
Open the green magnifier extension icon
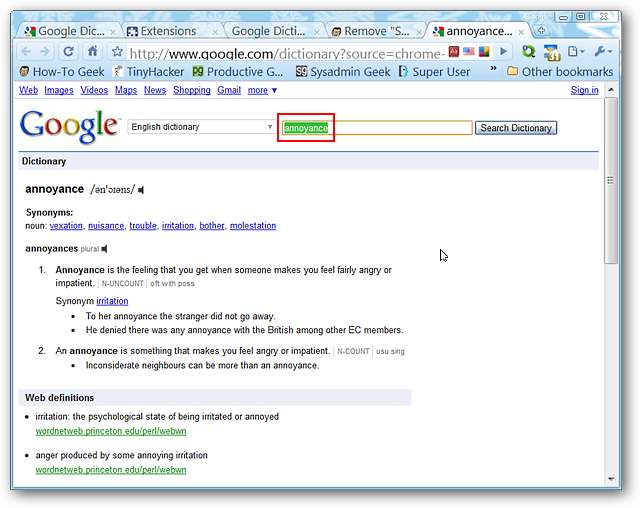[x=529, y=52]
